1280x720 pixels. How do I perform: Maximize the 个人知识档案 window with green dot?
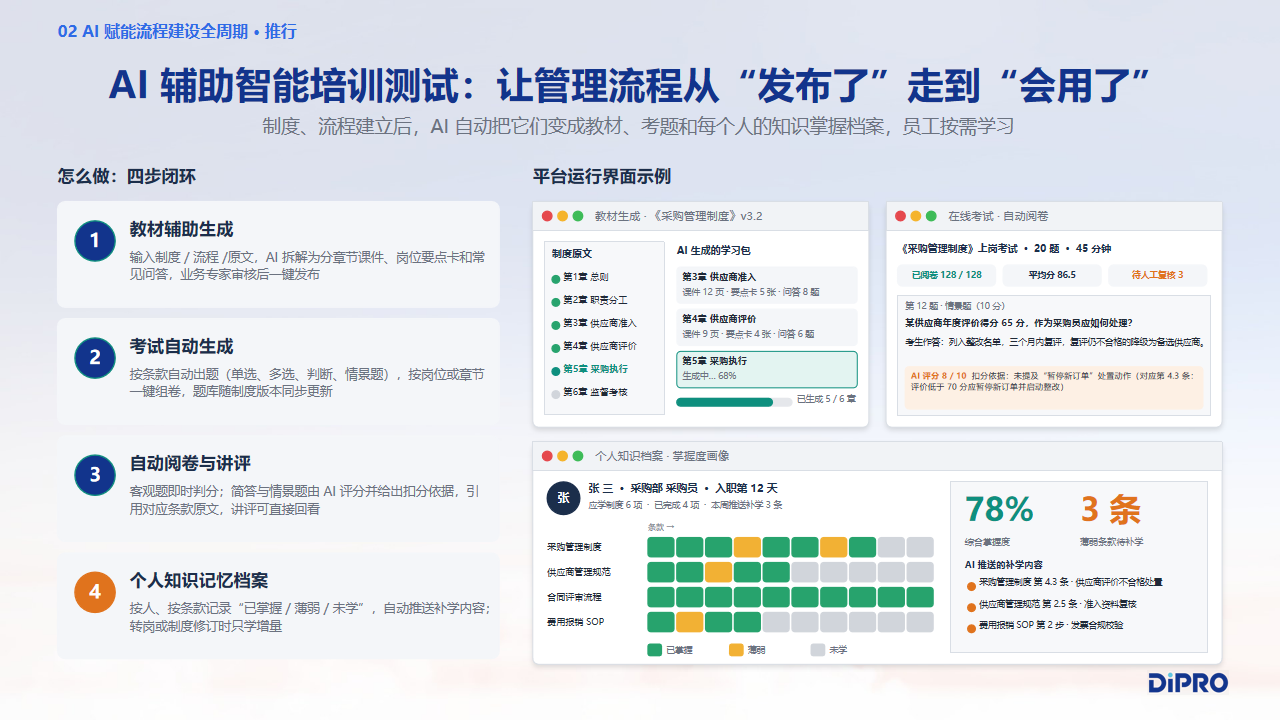[x=578, y=456]
